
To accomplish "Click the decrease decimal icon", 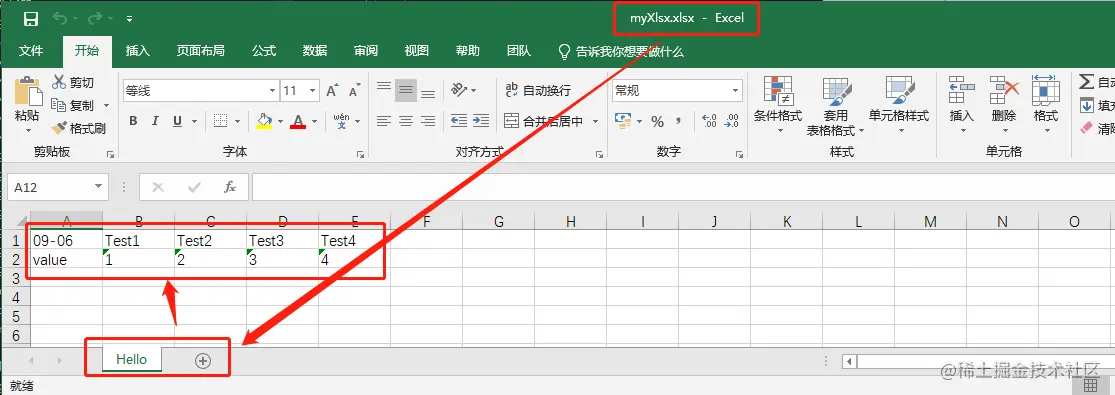I will [731, 121].
